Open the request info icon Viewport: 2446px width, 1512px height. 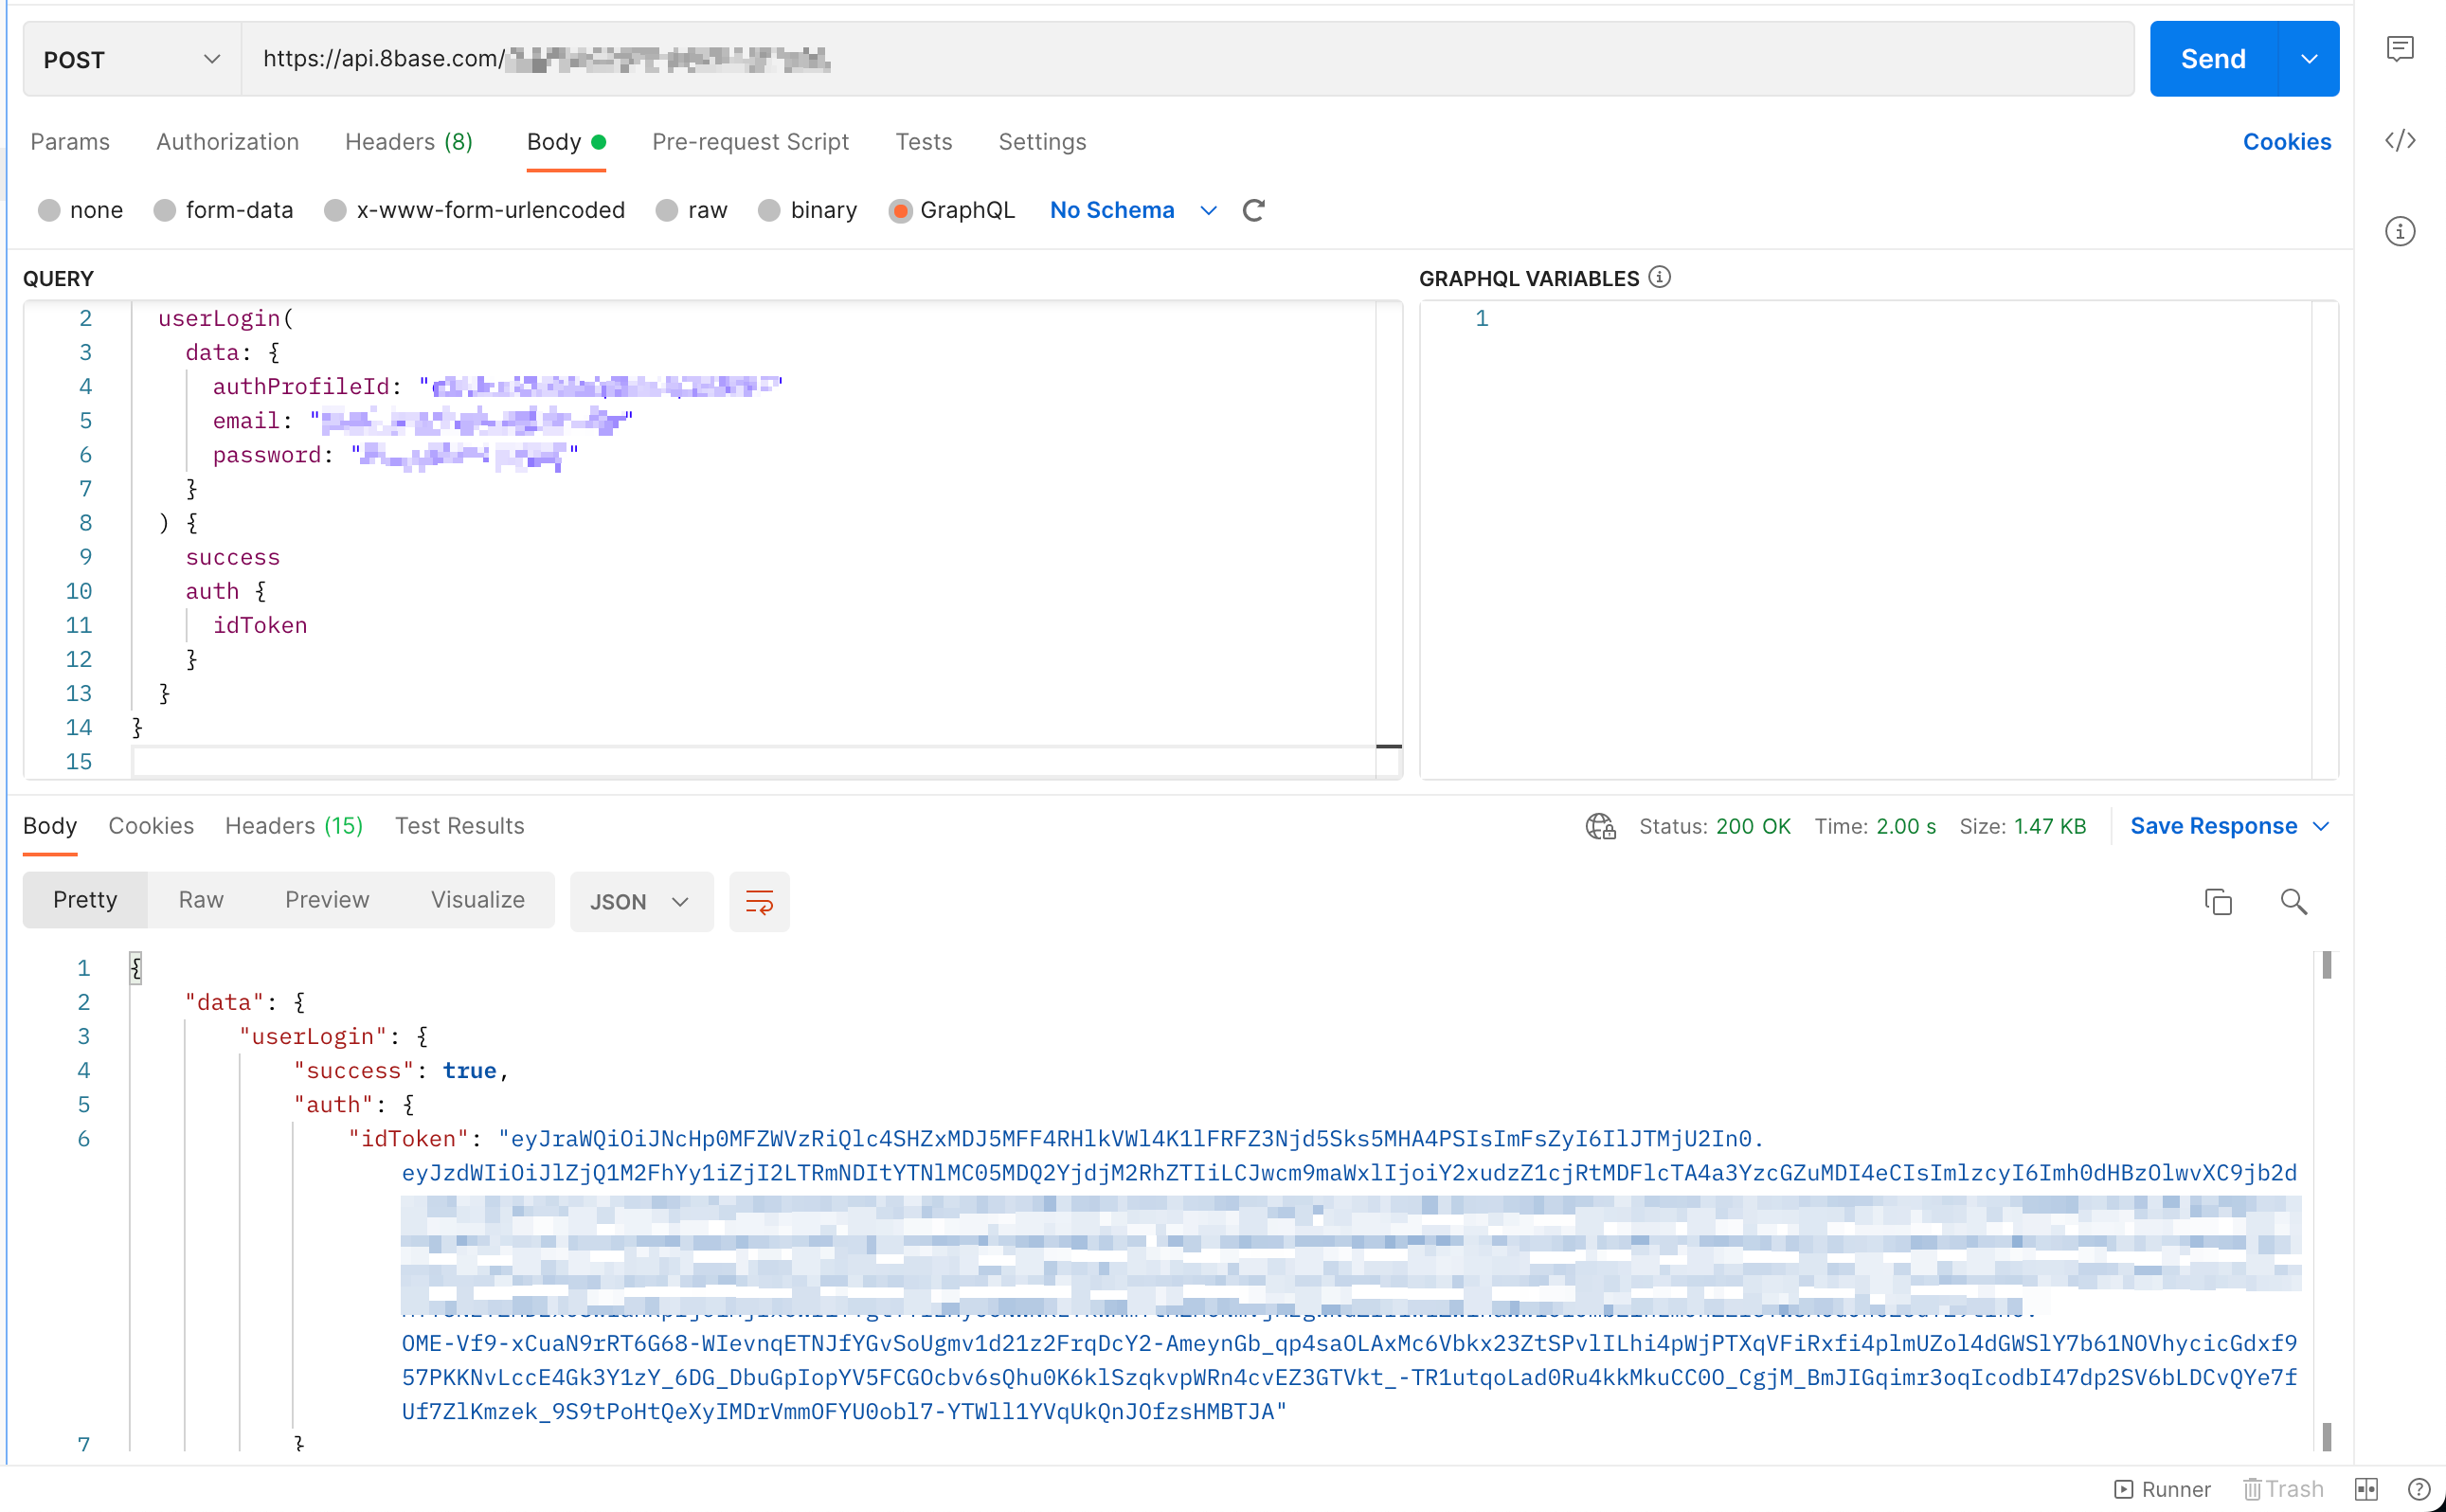2399,232
